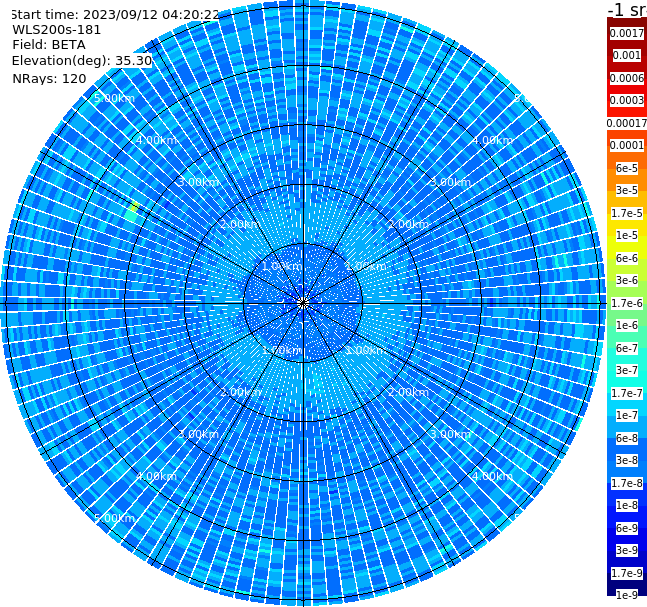This screenshot has height=607, width=647.
Task: Select the 0.0006 colorbar value
Action: [627, 78]
